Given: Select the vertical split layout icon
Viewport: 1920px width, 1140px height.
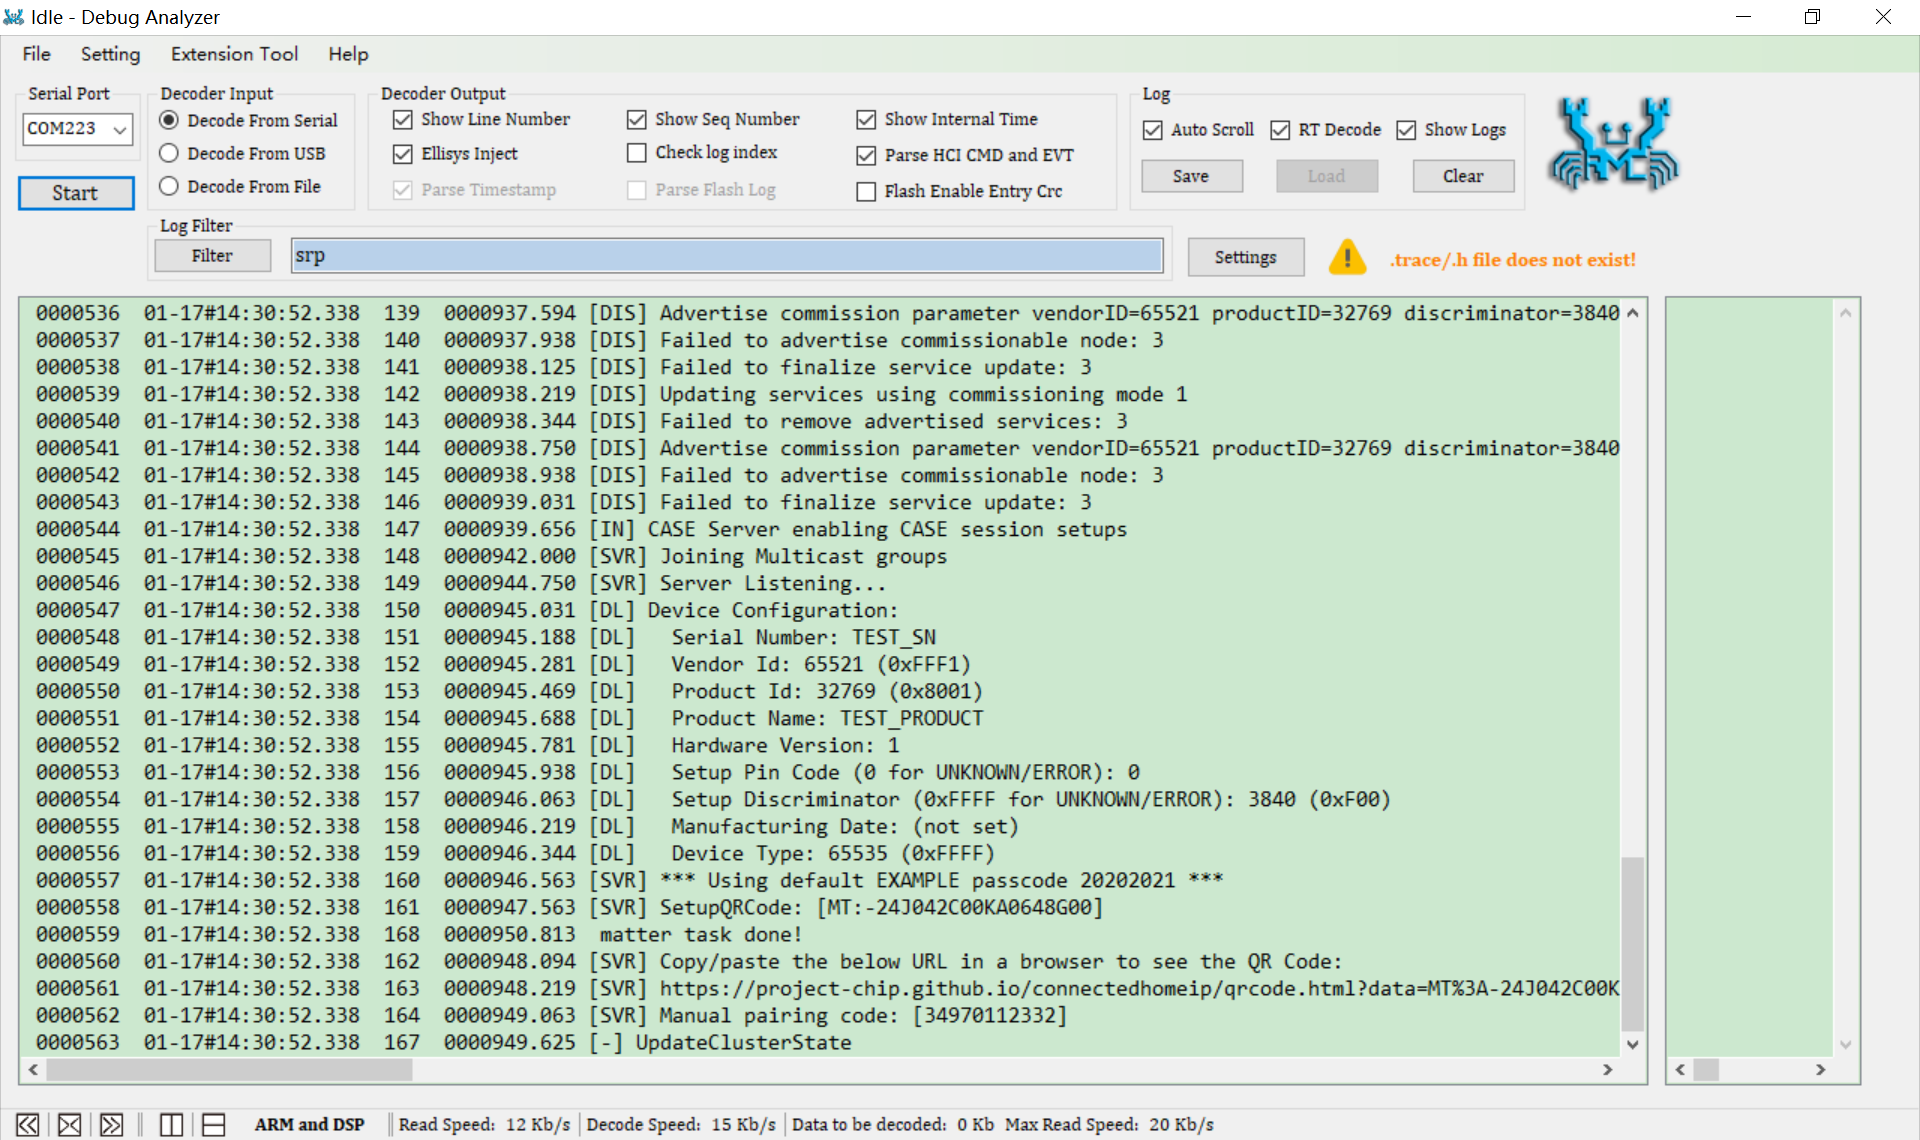Looking at the screenshot, I should (171, 1125).
